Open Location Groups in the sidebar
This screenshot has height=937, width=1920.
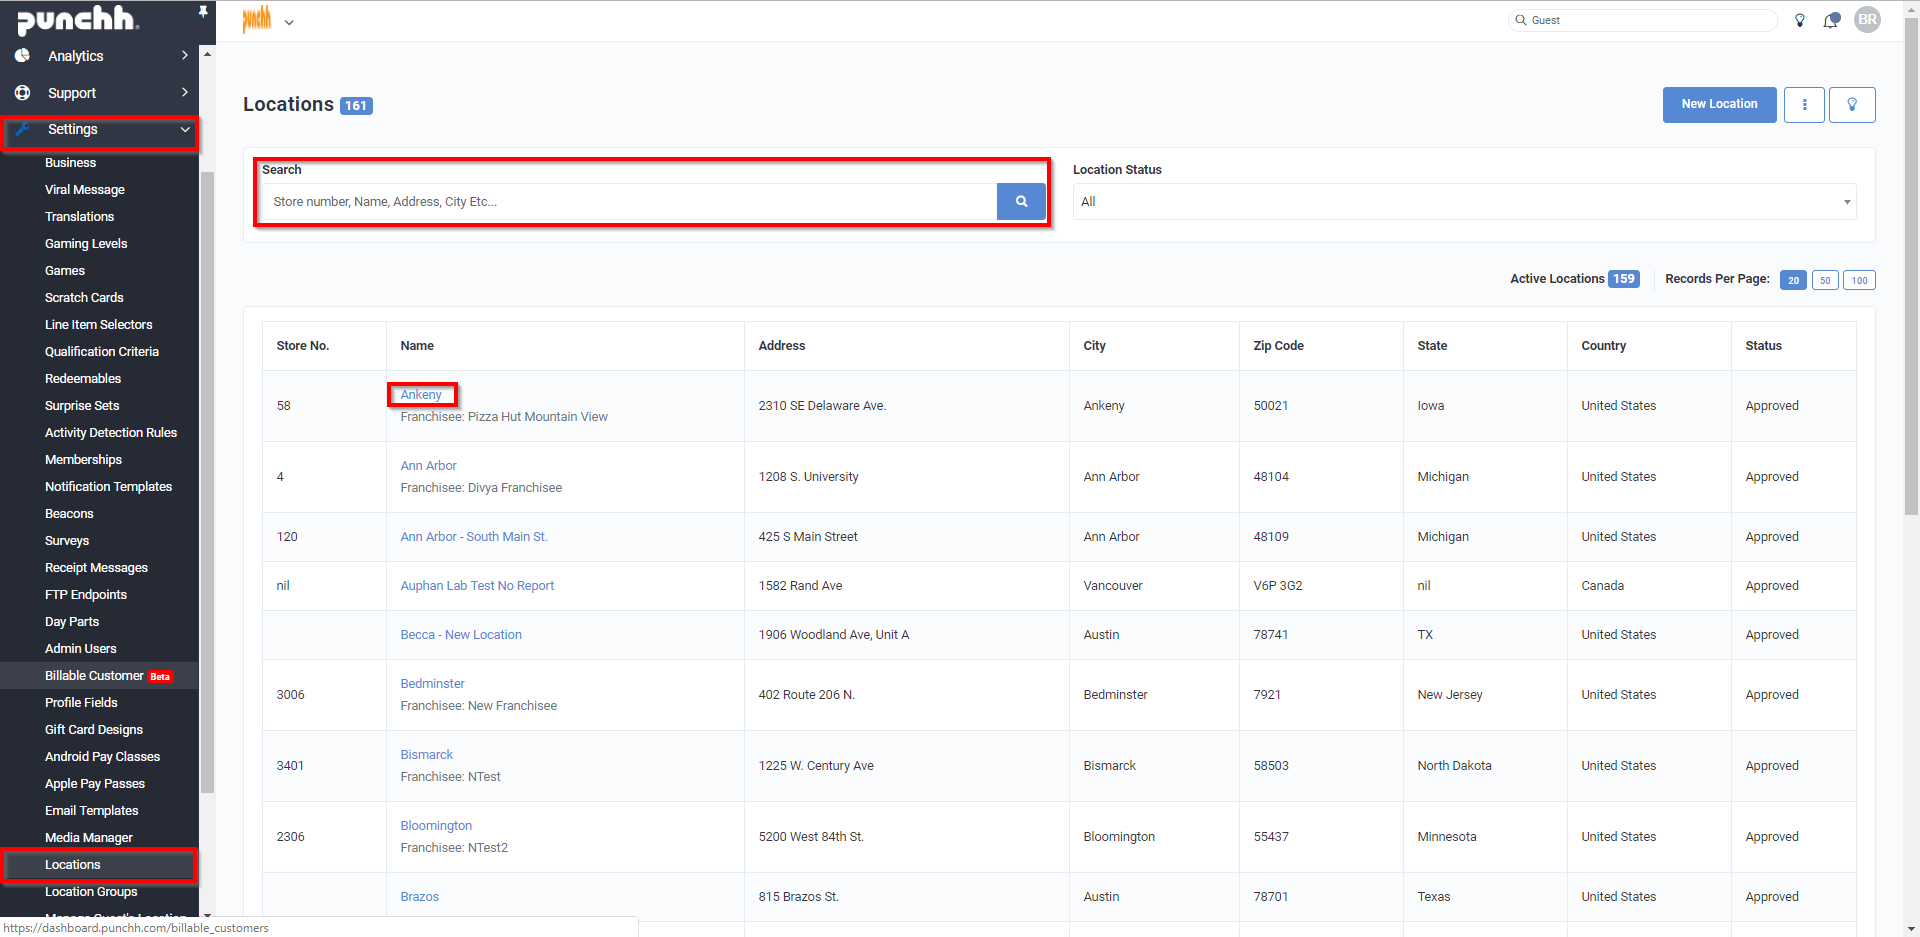(91, 892)
